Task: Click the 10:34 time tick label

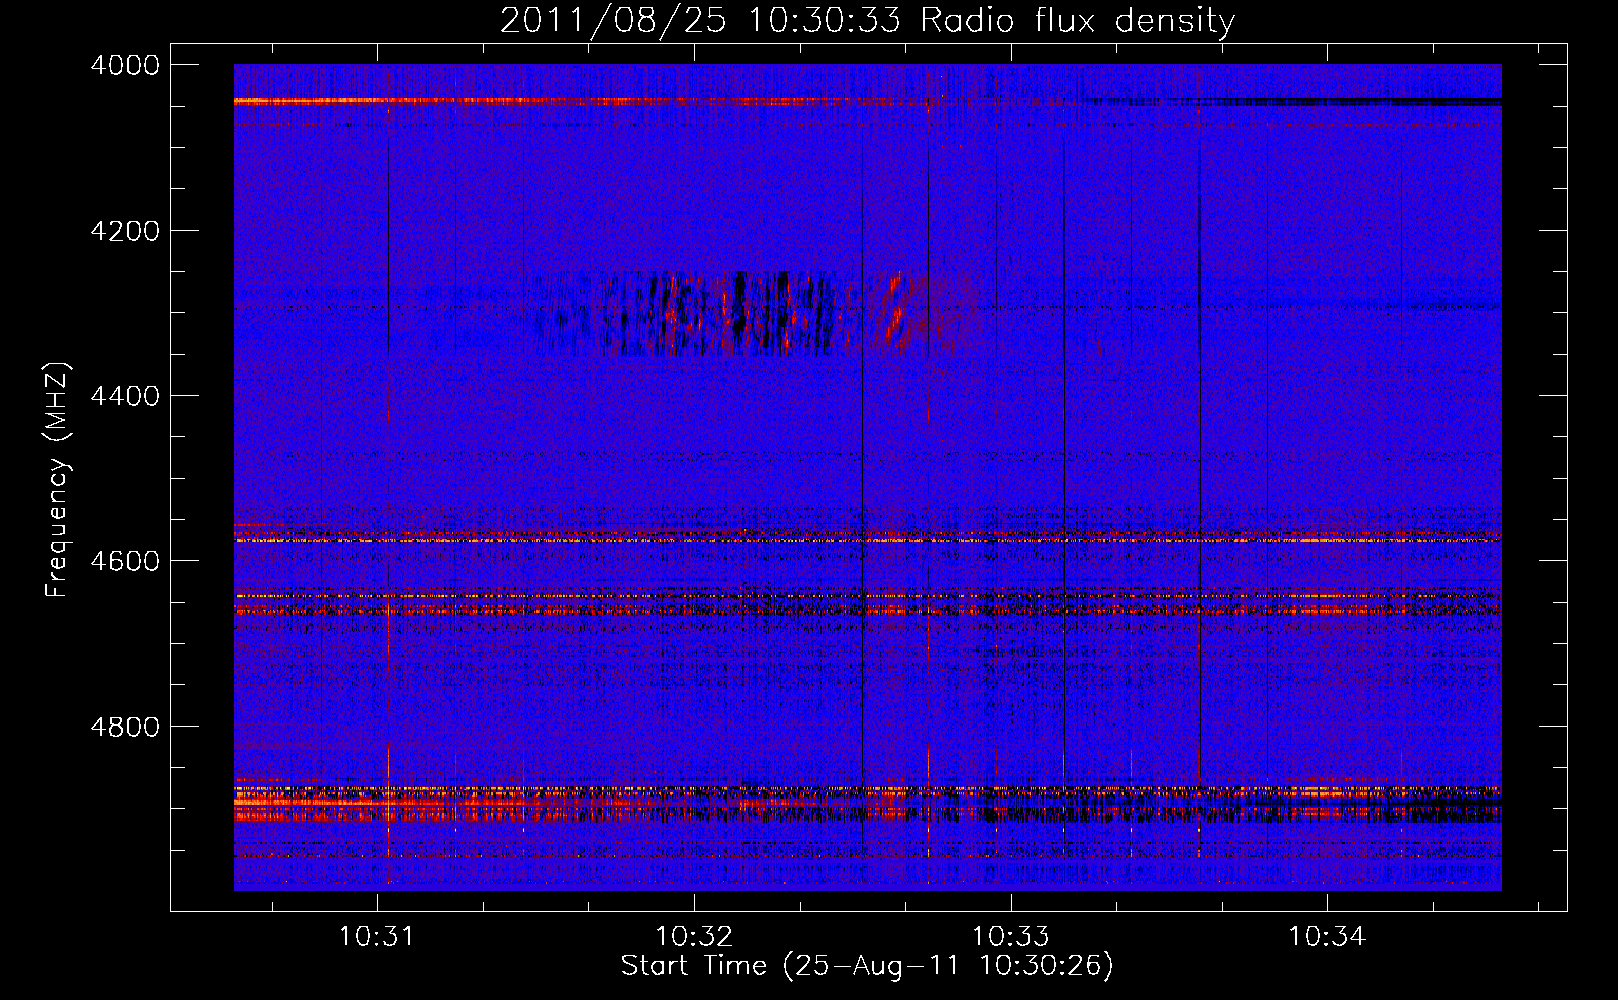Action: pos(1327,937)
